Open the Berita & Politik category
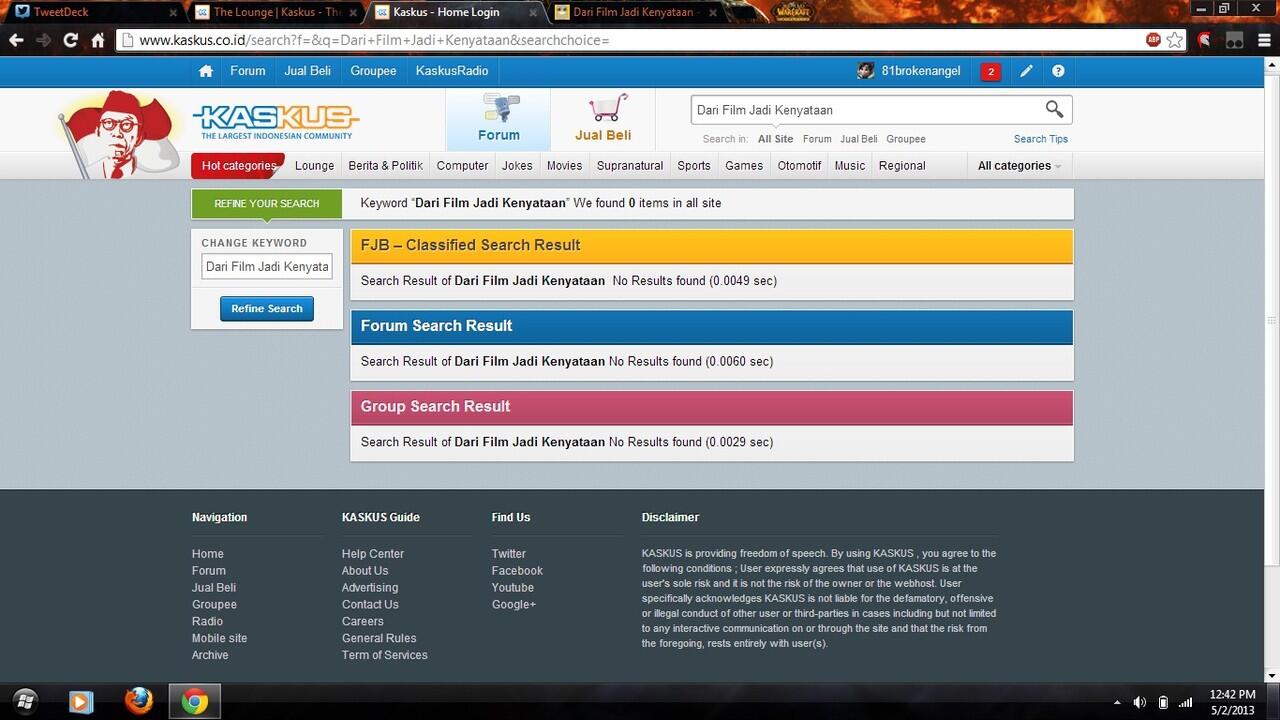 click(385, 166)
